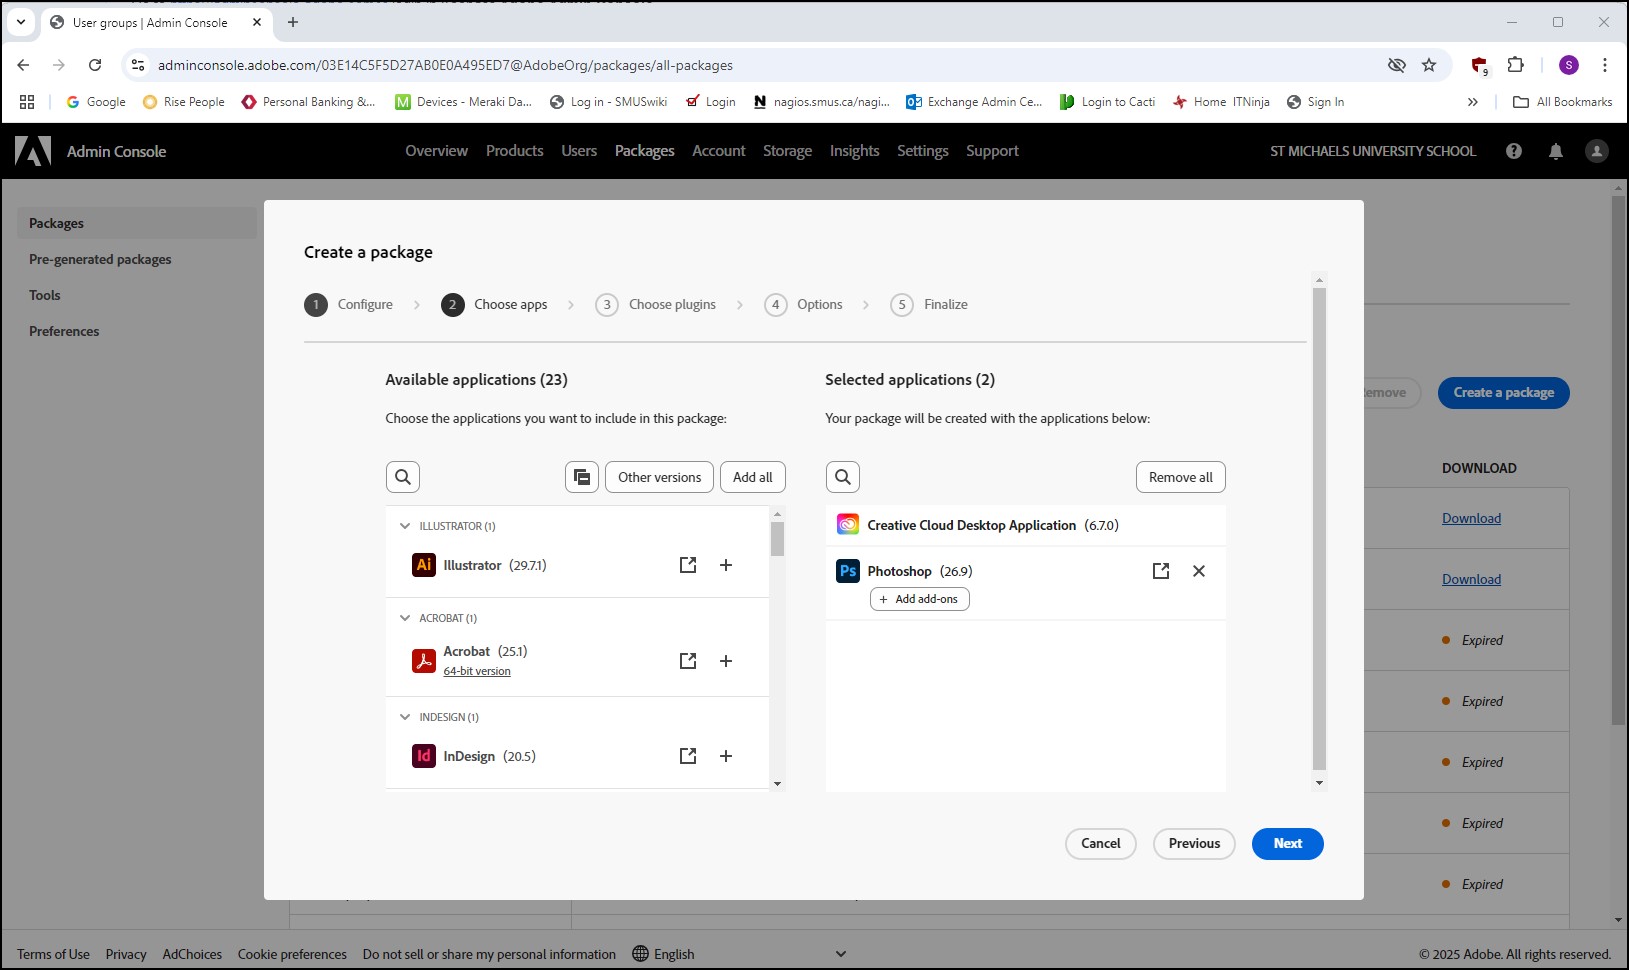This screenshot has width=1629, height=970.
Task: Cancel the Create a package dialog
Action: click(x=1100, y=844)
